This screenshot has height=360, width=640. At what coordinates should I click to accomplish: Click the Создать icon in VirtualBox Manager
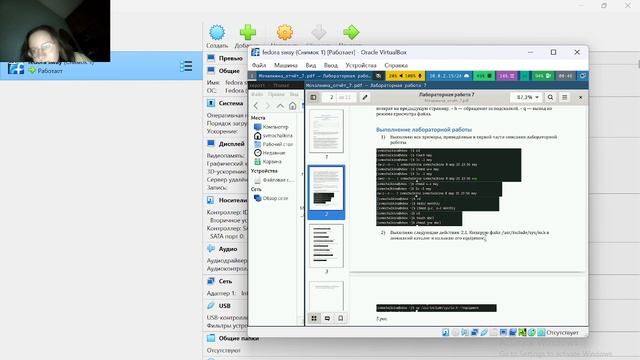[217, 32]
